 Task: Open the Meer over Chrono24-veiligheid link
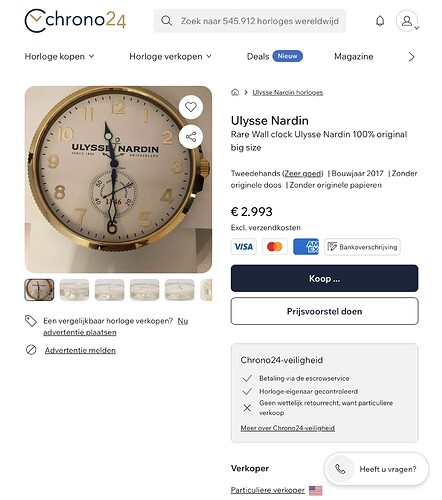pyautogui.click(x=287, y=428)
